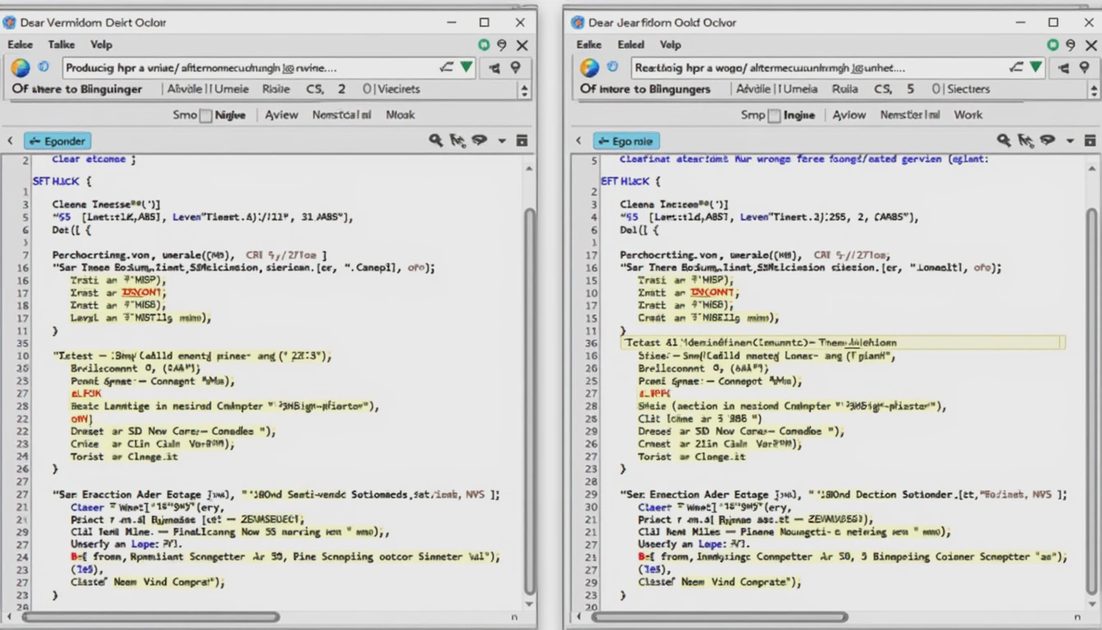This screenshot has width=1102, height=630.
Task: Click the comment bubble icon in the left window
Action: click(x=479, y=140)
